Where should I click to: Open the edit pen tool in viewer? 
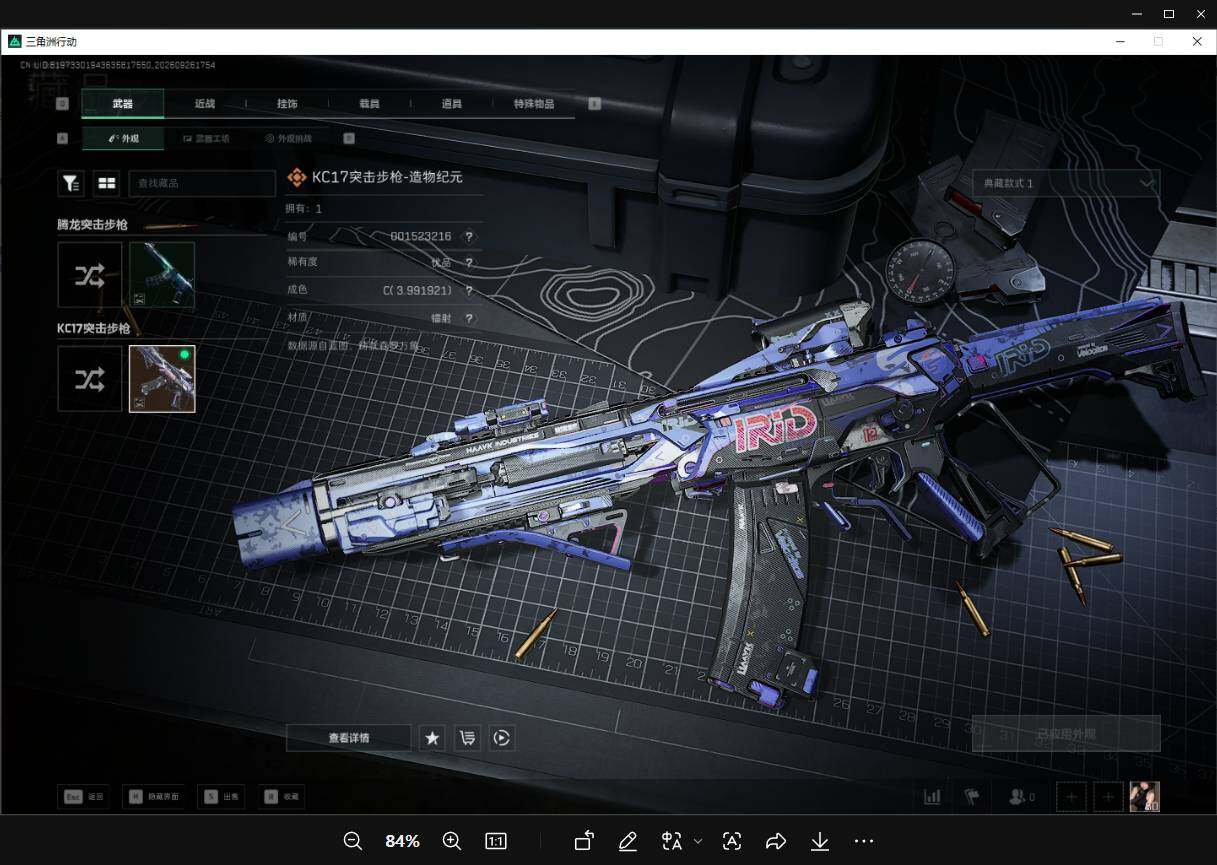tap(628, 841)
